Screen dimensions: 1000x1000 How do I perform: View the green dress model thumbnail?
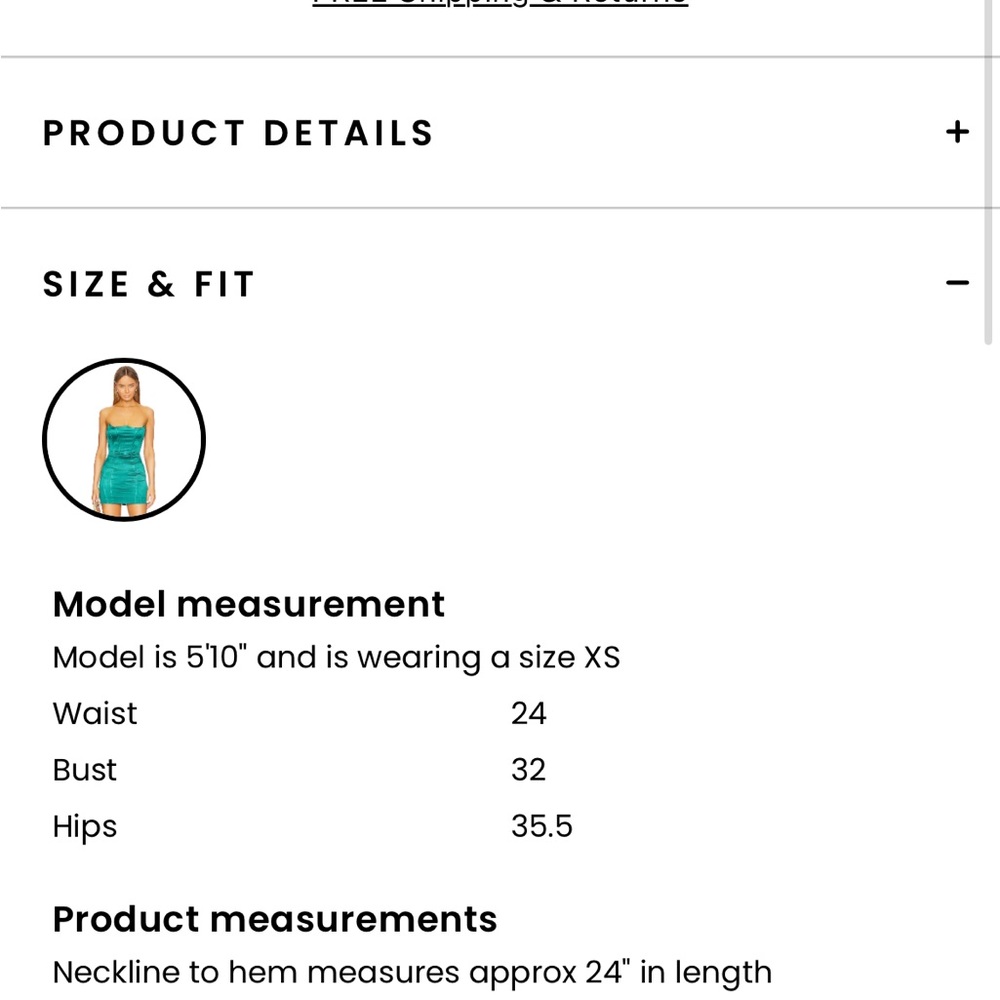(124, 440)
